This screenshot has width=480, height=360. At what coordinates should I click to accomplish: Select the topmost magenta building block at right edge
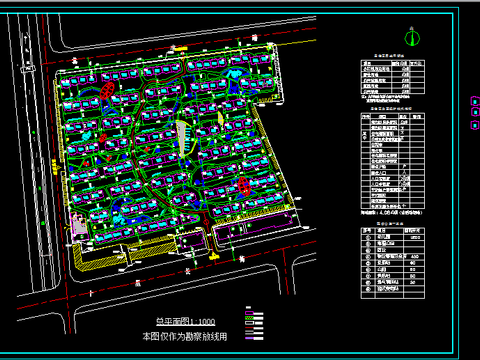[475, 100]
